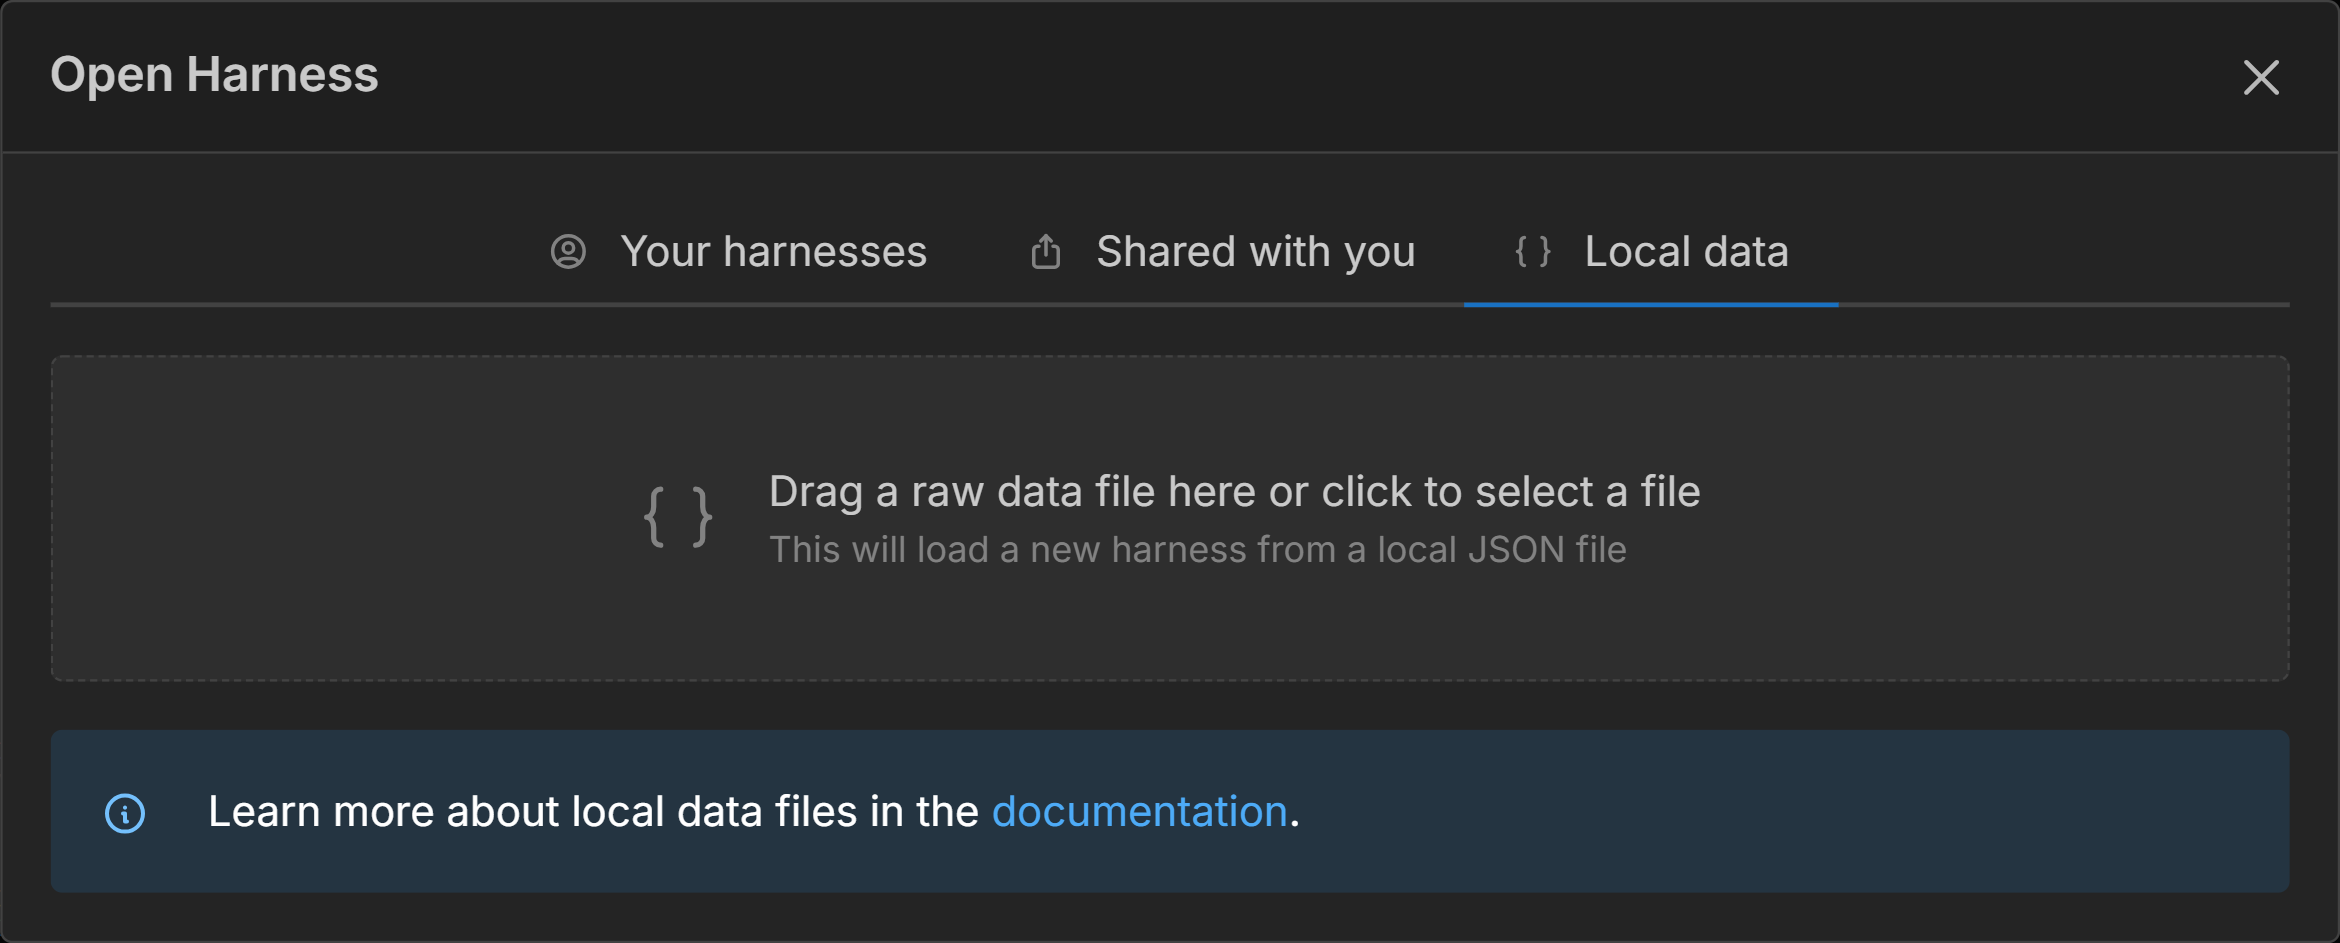The image size is (2340, 943).
Task: Click the large curly braces icon in drop zone
Action: 678,517
